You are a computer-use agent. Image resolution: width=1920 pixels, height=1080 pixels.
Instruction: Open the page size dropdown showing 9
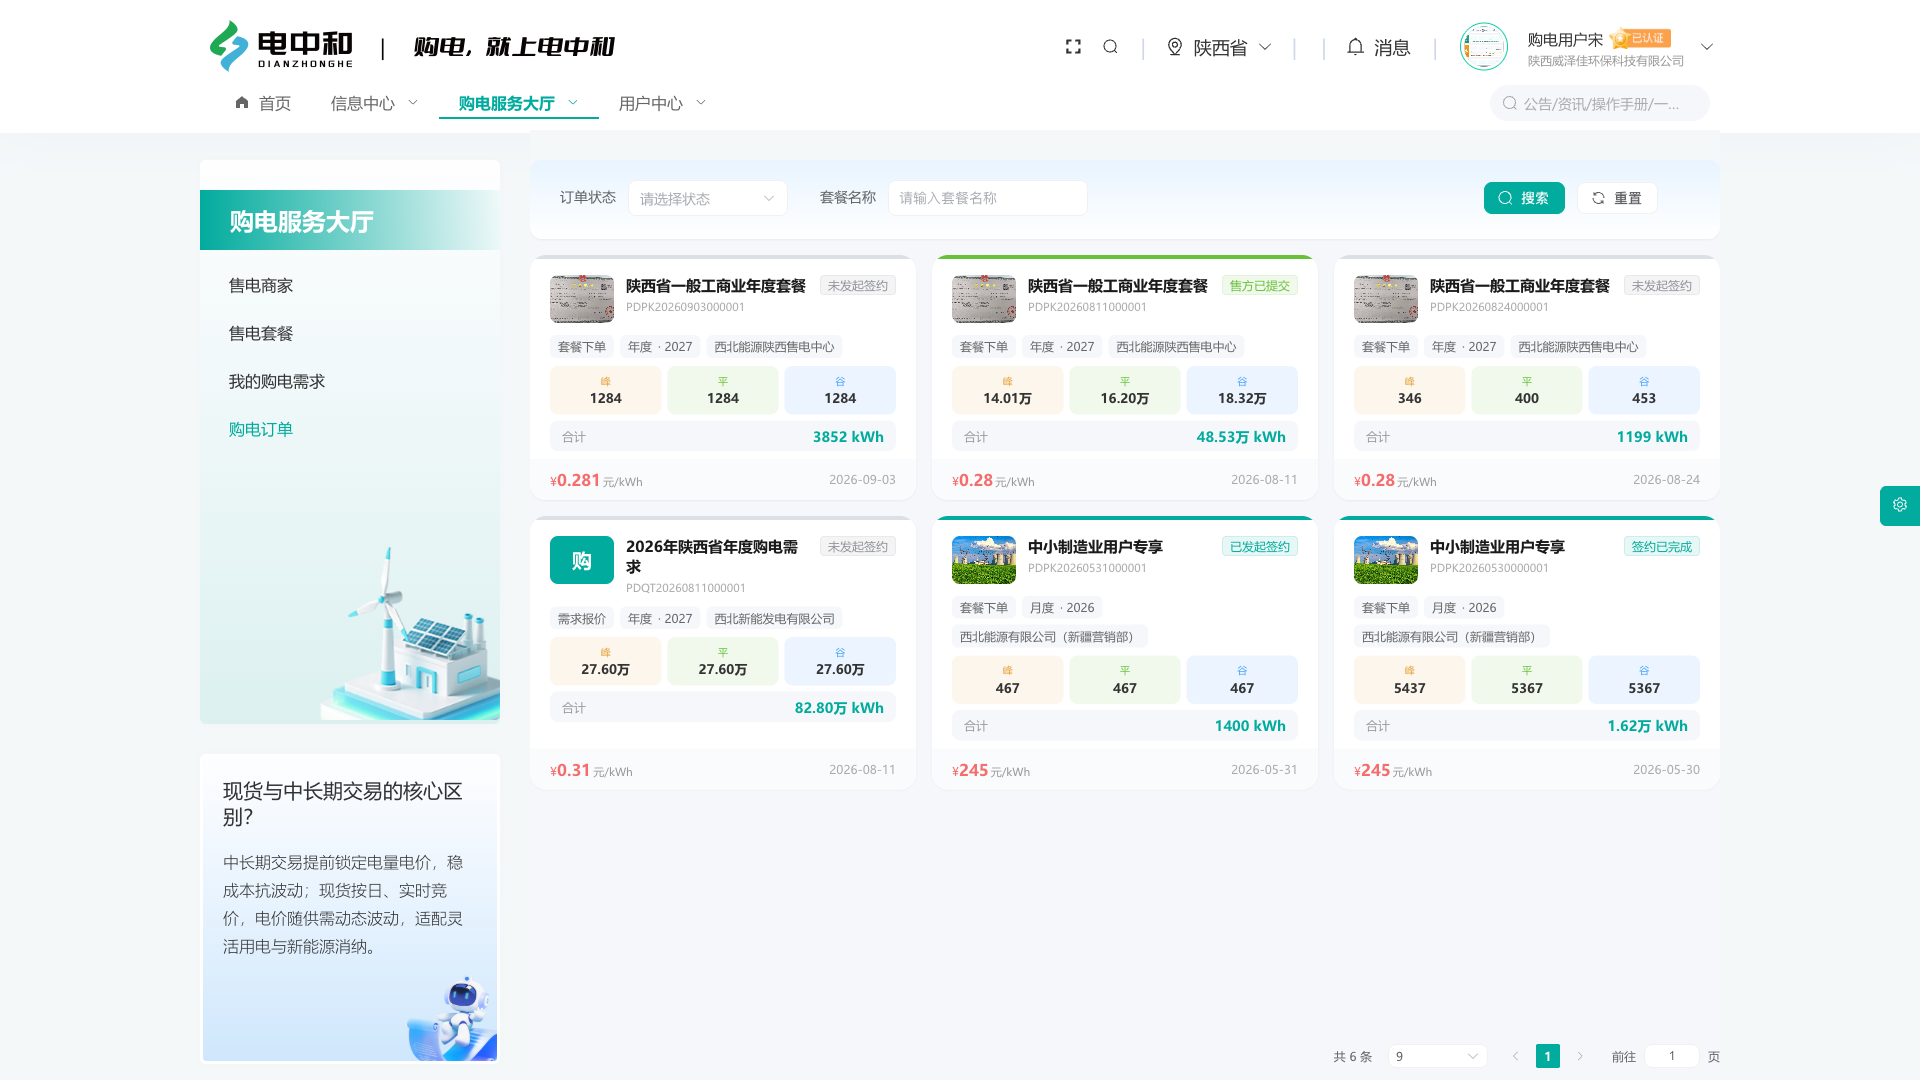pyautogui.click(x=1437, y=1056)
